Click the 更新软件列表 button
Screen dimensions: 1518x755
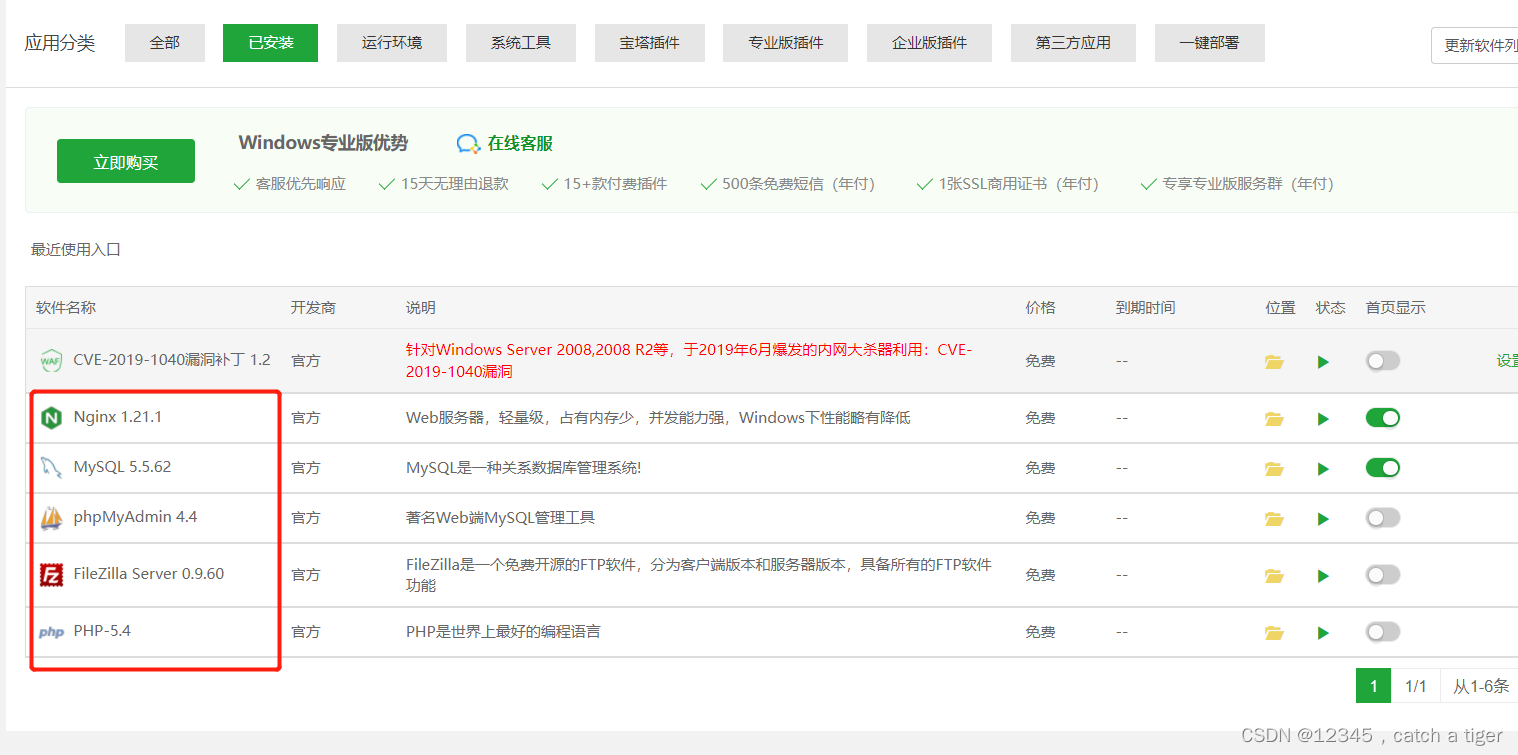click(1475, 46)
